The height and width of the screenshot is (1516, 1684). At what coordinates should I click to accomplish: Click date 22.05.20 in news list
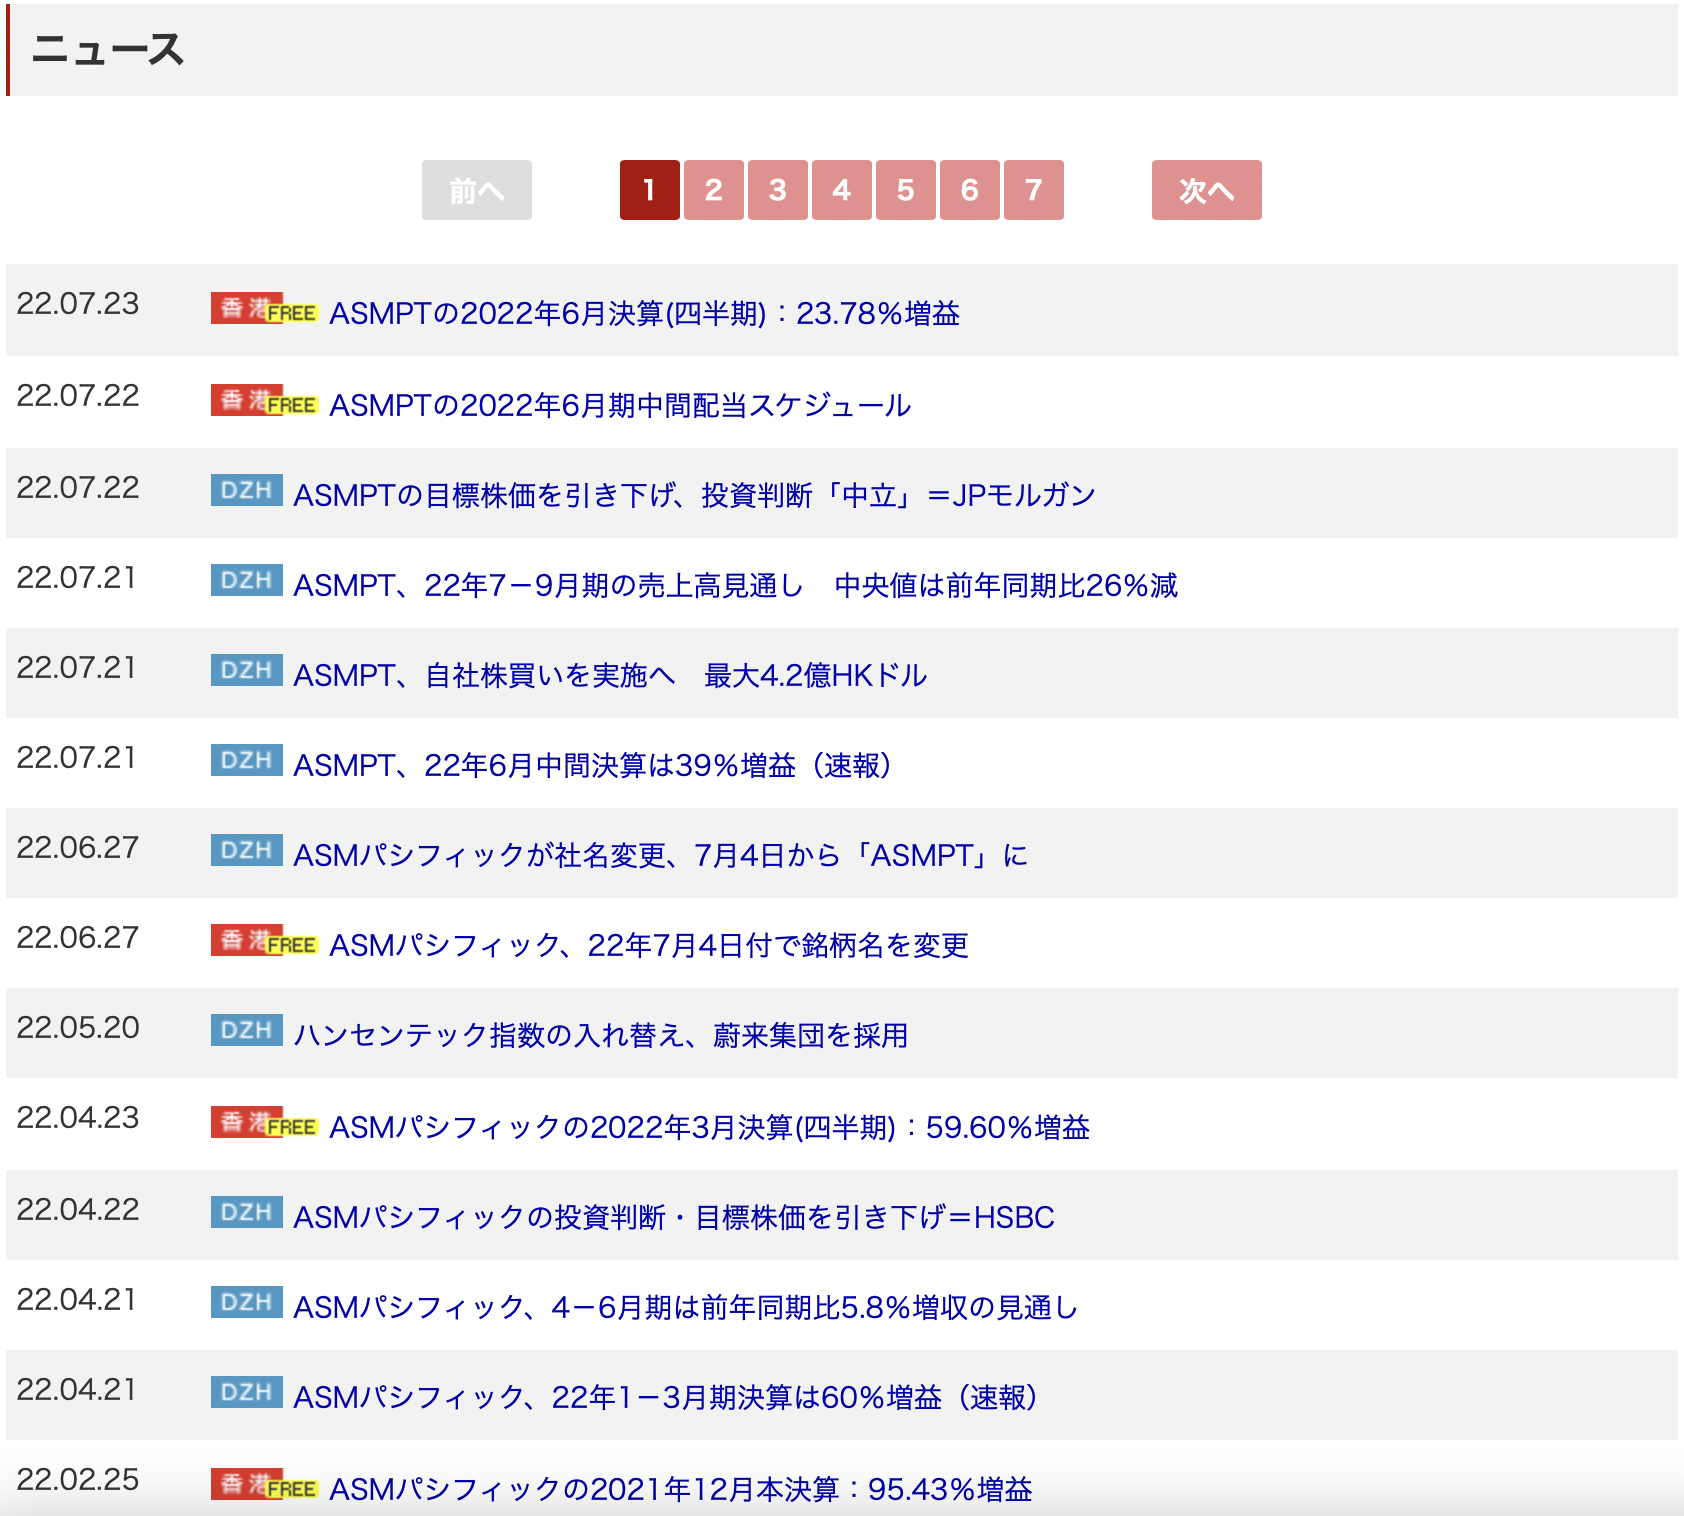[x=78, y=1028]
